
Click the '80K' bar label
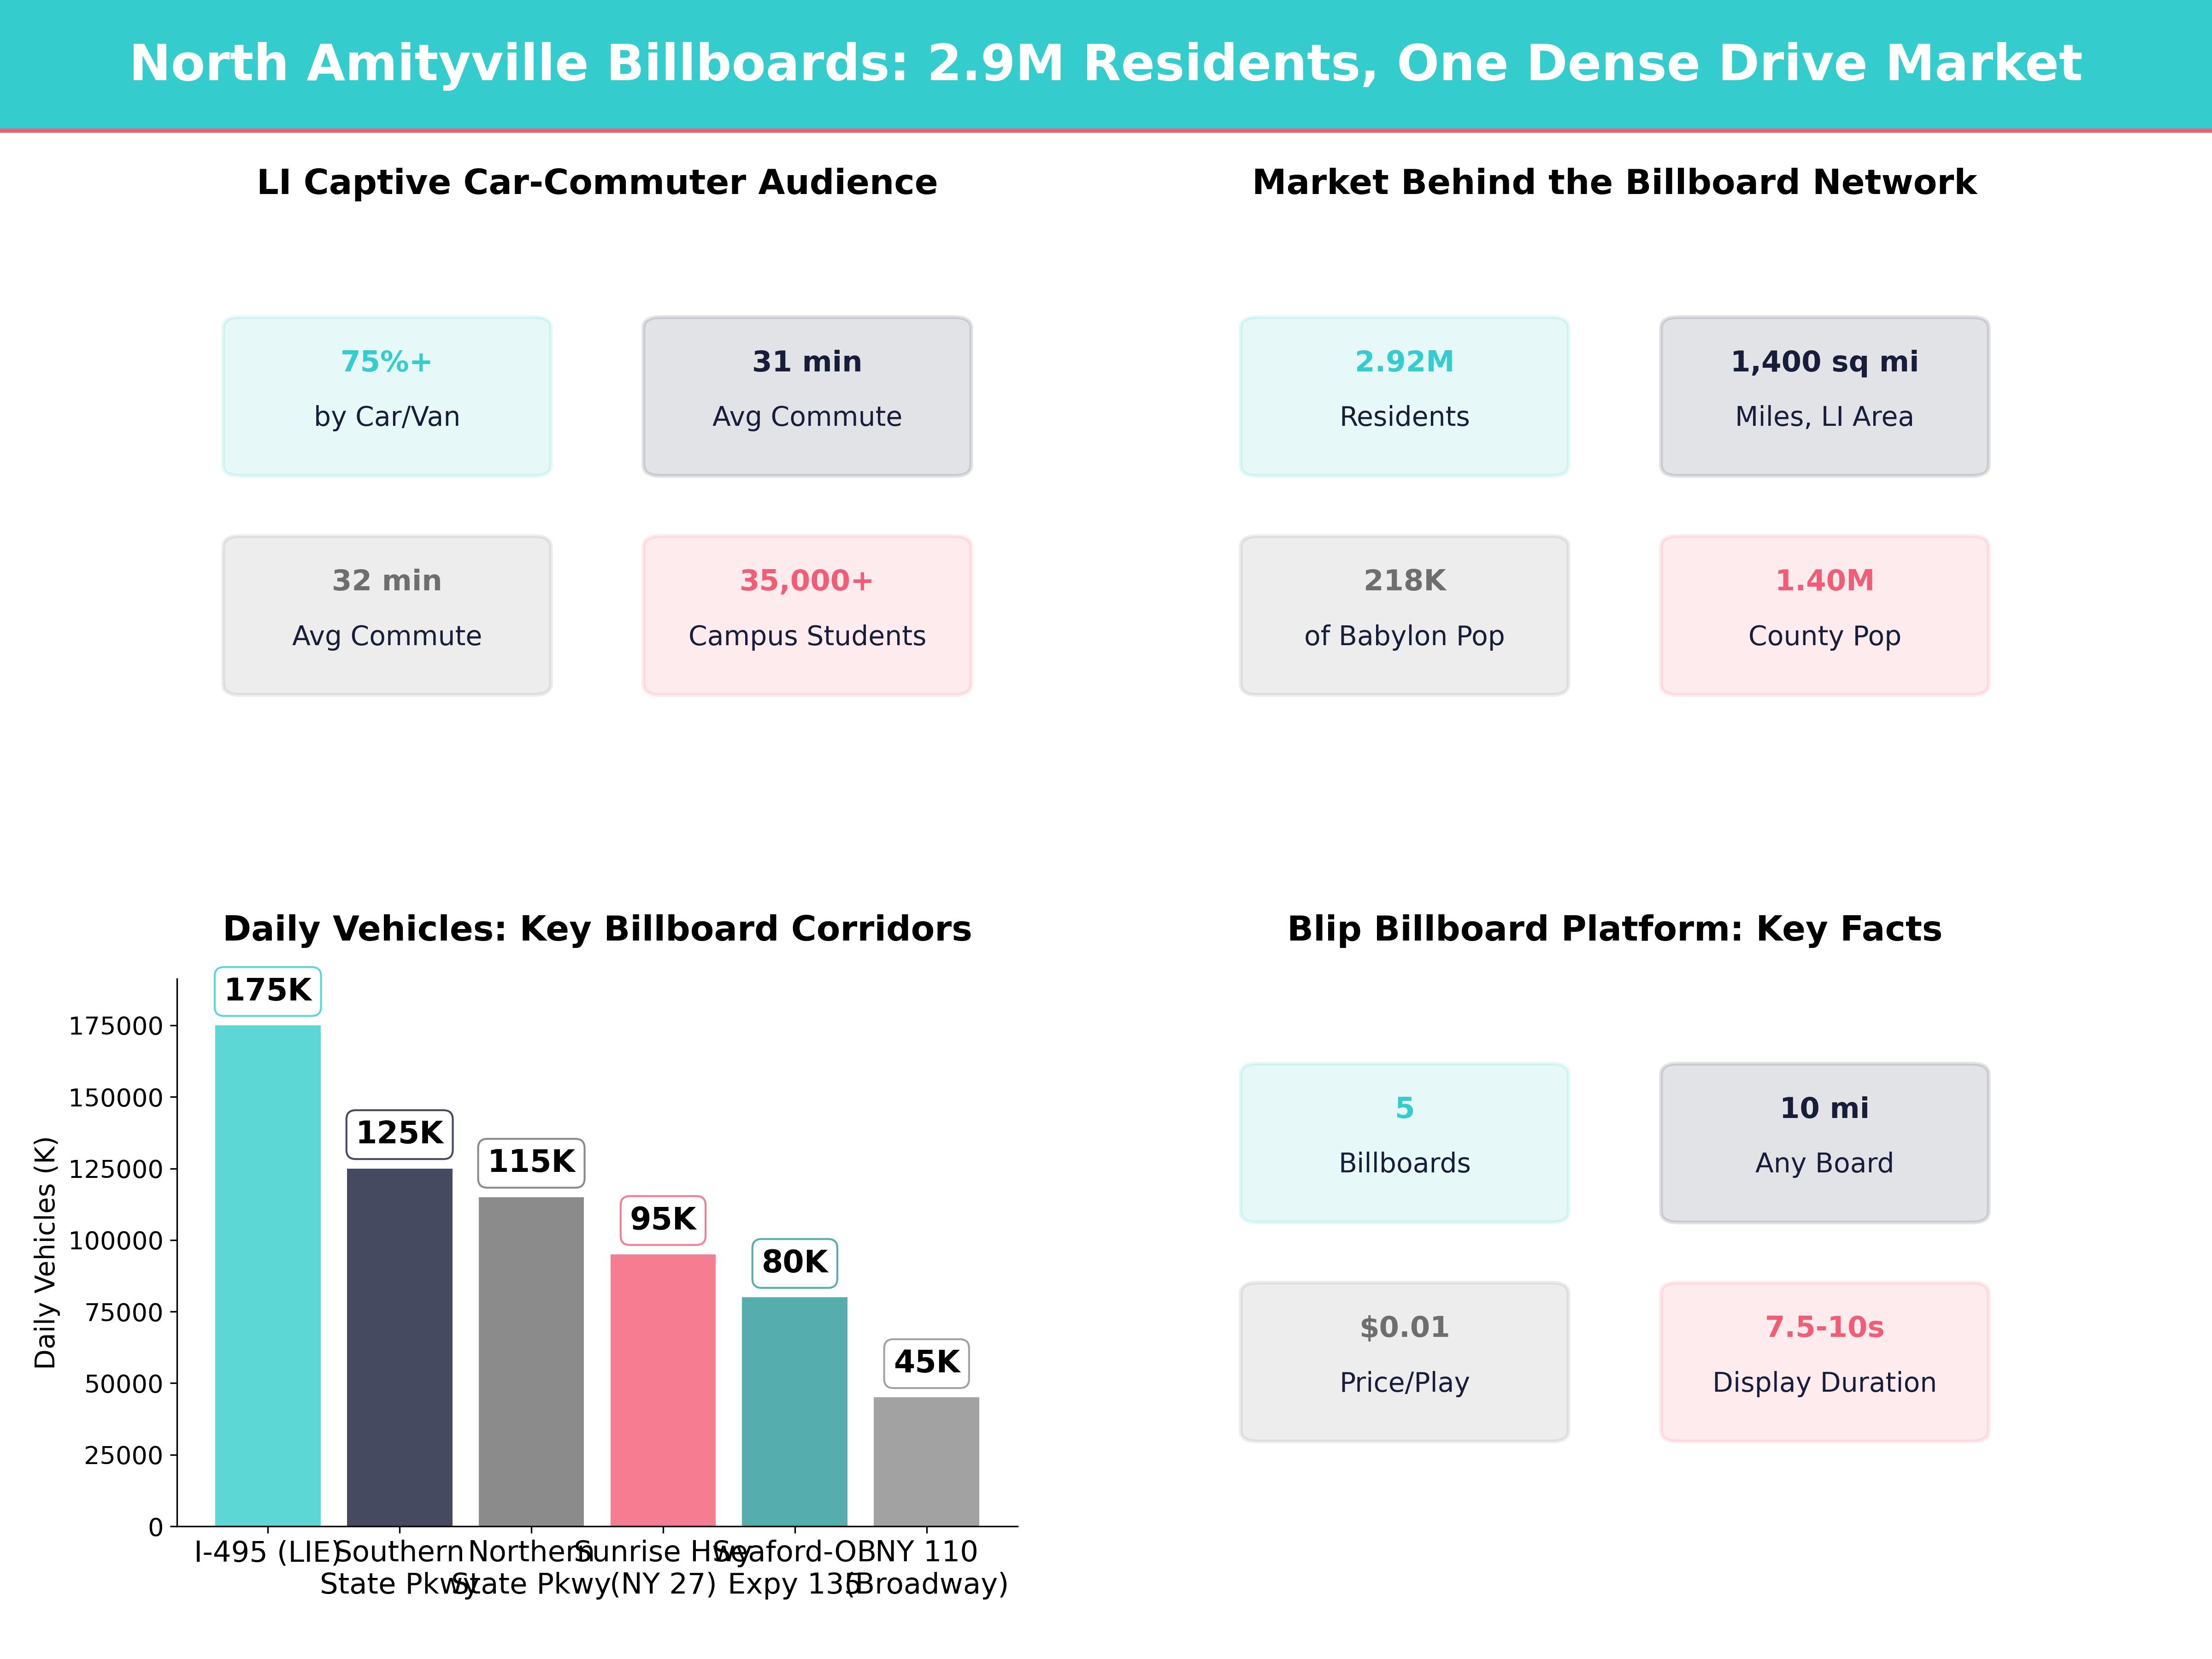[795, 1263]
